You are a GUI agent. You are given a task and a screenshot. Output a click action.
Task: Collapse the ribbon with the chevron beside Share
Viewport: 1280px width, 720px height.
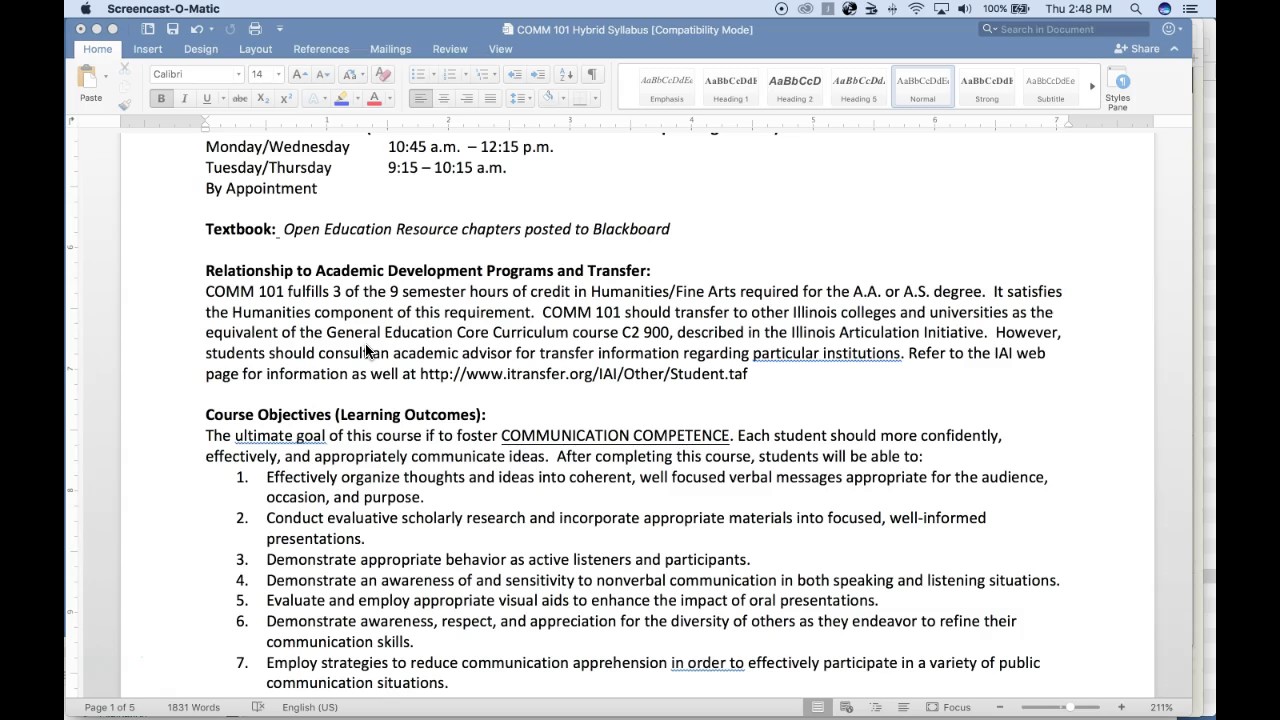[x=1174, y=49]
